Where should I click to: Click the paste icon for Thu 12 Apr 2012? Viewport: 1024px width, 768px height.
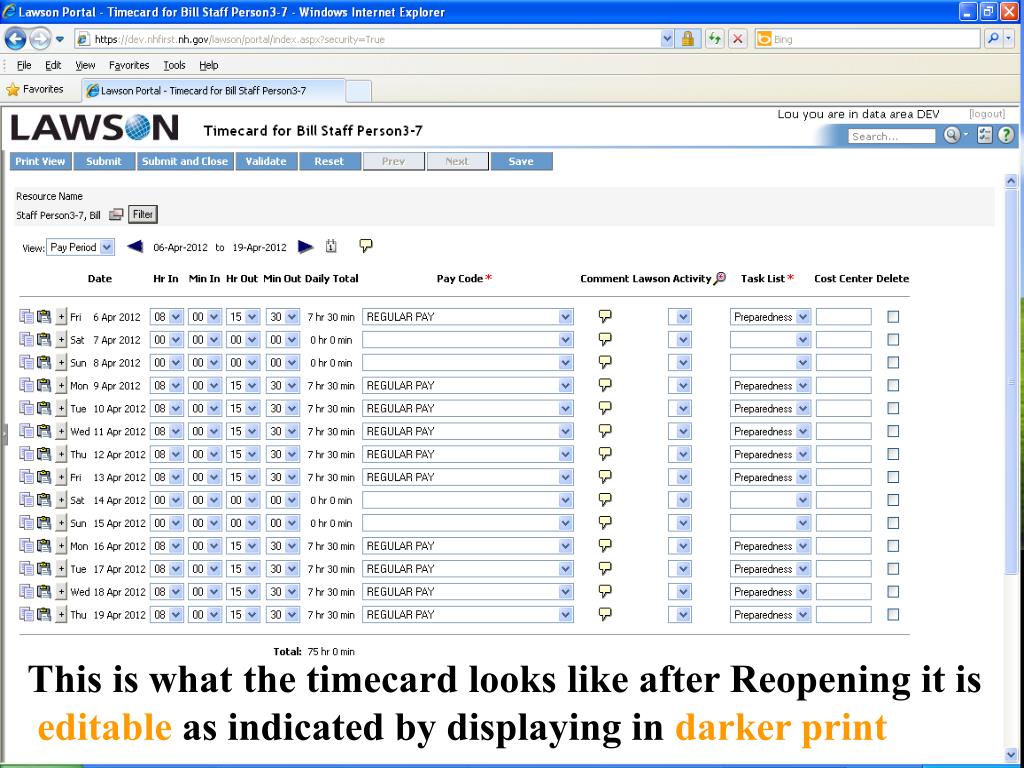44,454
